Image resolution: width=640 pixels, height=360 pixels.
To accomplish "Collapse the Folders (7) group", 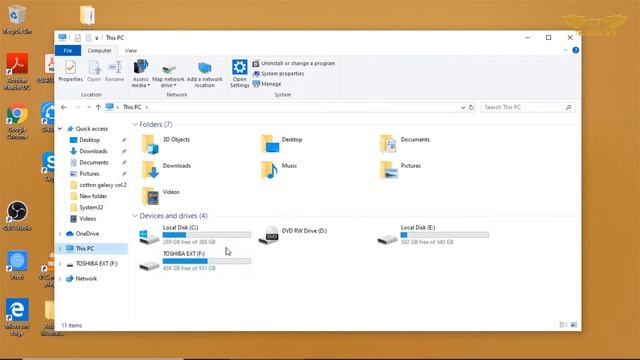I will pos(135,124).
